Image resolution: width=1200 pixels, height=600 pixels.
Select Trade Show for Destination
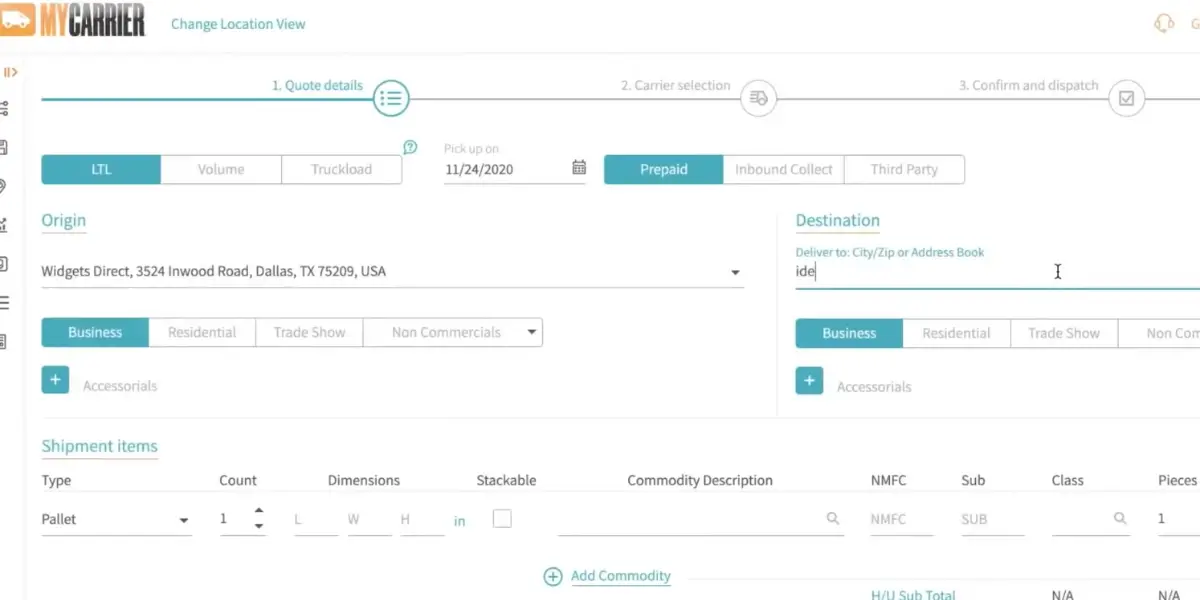[x=1063, y=334]
